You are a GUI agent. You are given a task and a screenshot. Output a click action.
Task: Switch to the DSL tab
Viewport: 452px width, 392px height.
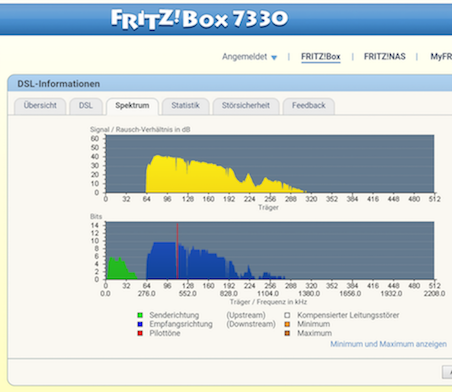pos(86,106)
